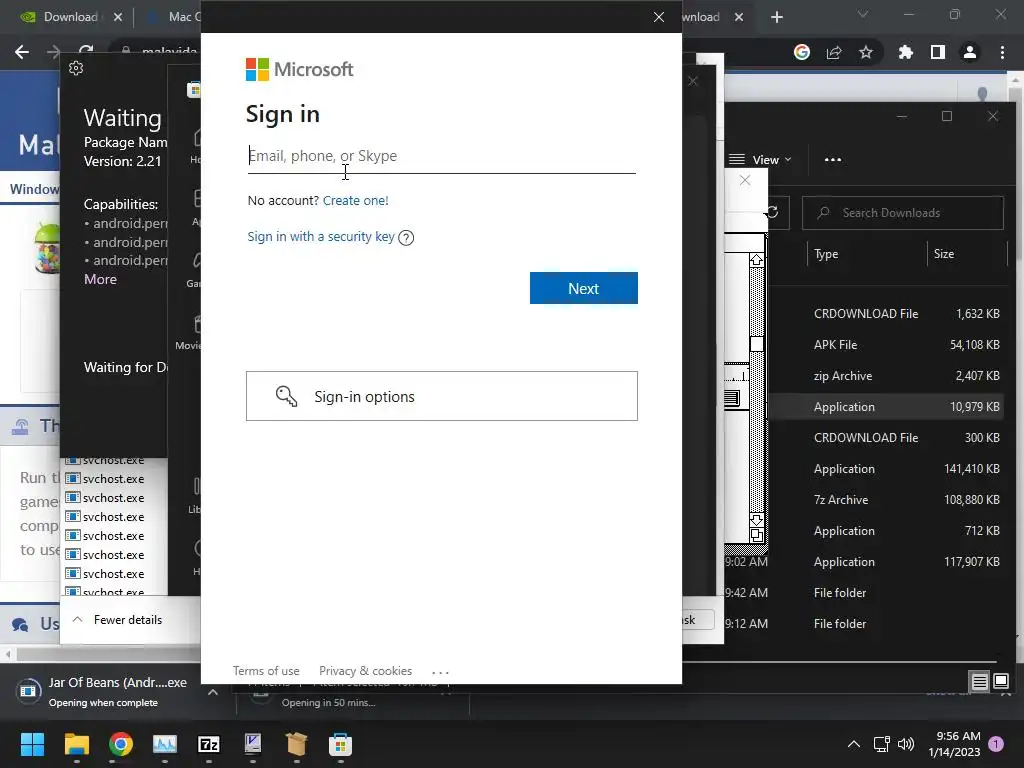Open Privacy & cookies link
Screen dimensions: 1024x768
(366, 671)
